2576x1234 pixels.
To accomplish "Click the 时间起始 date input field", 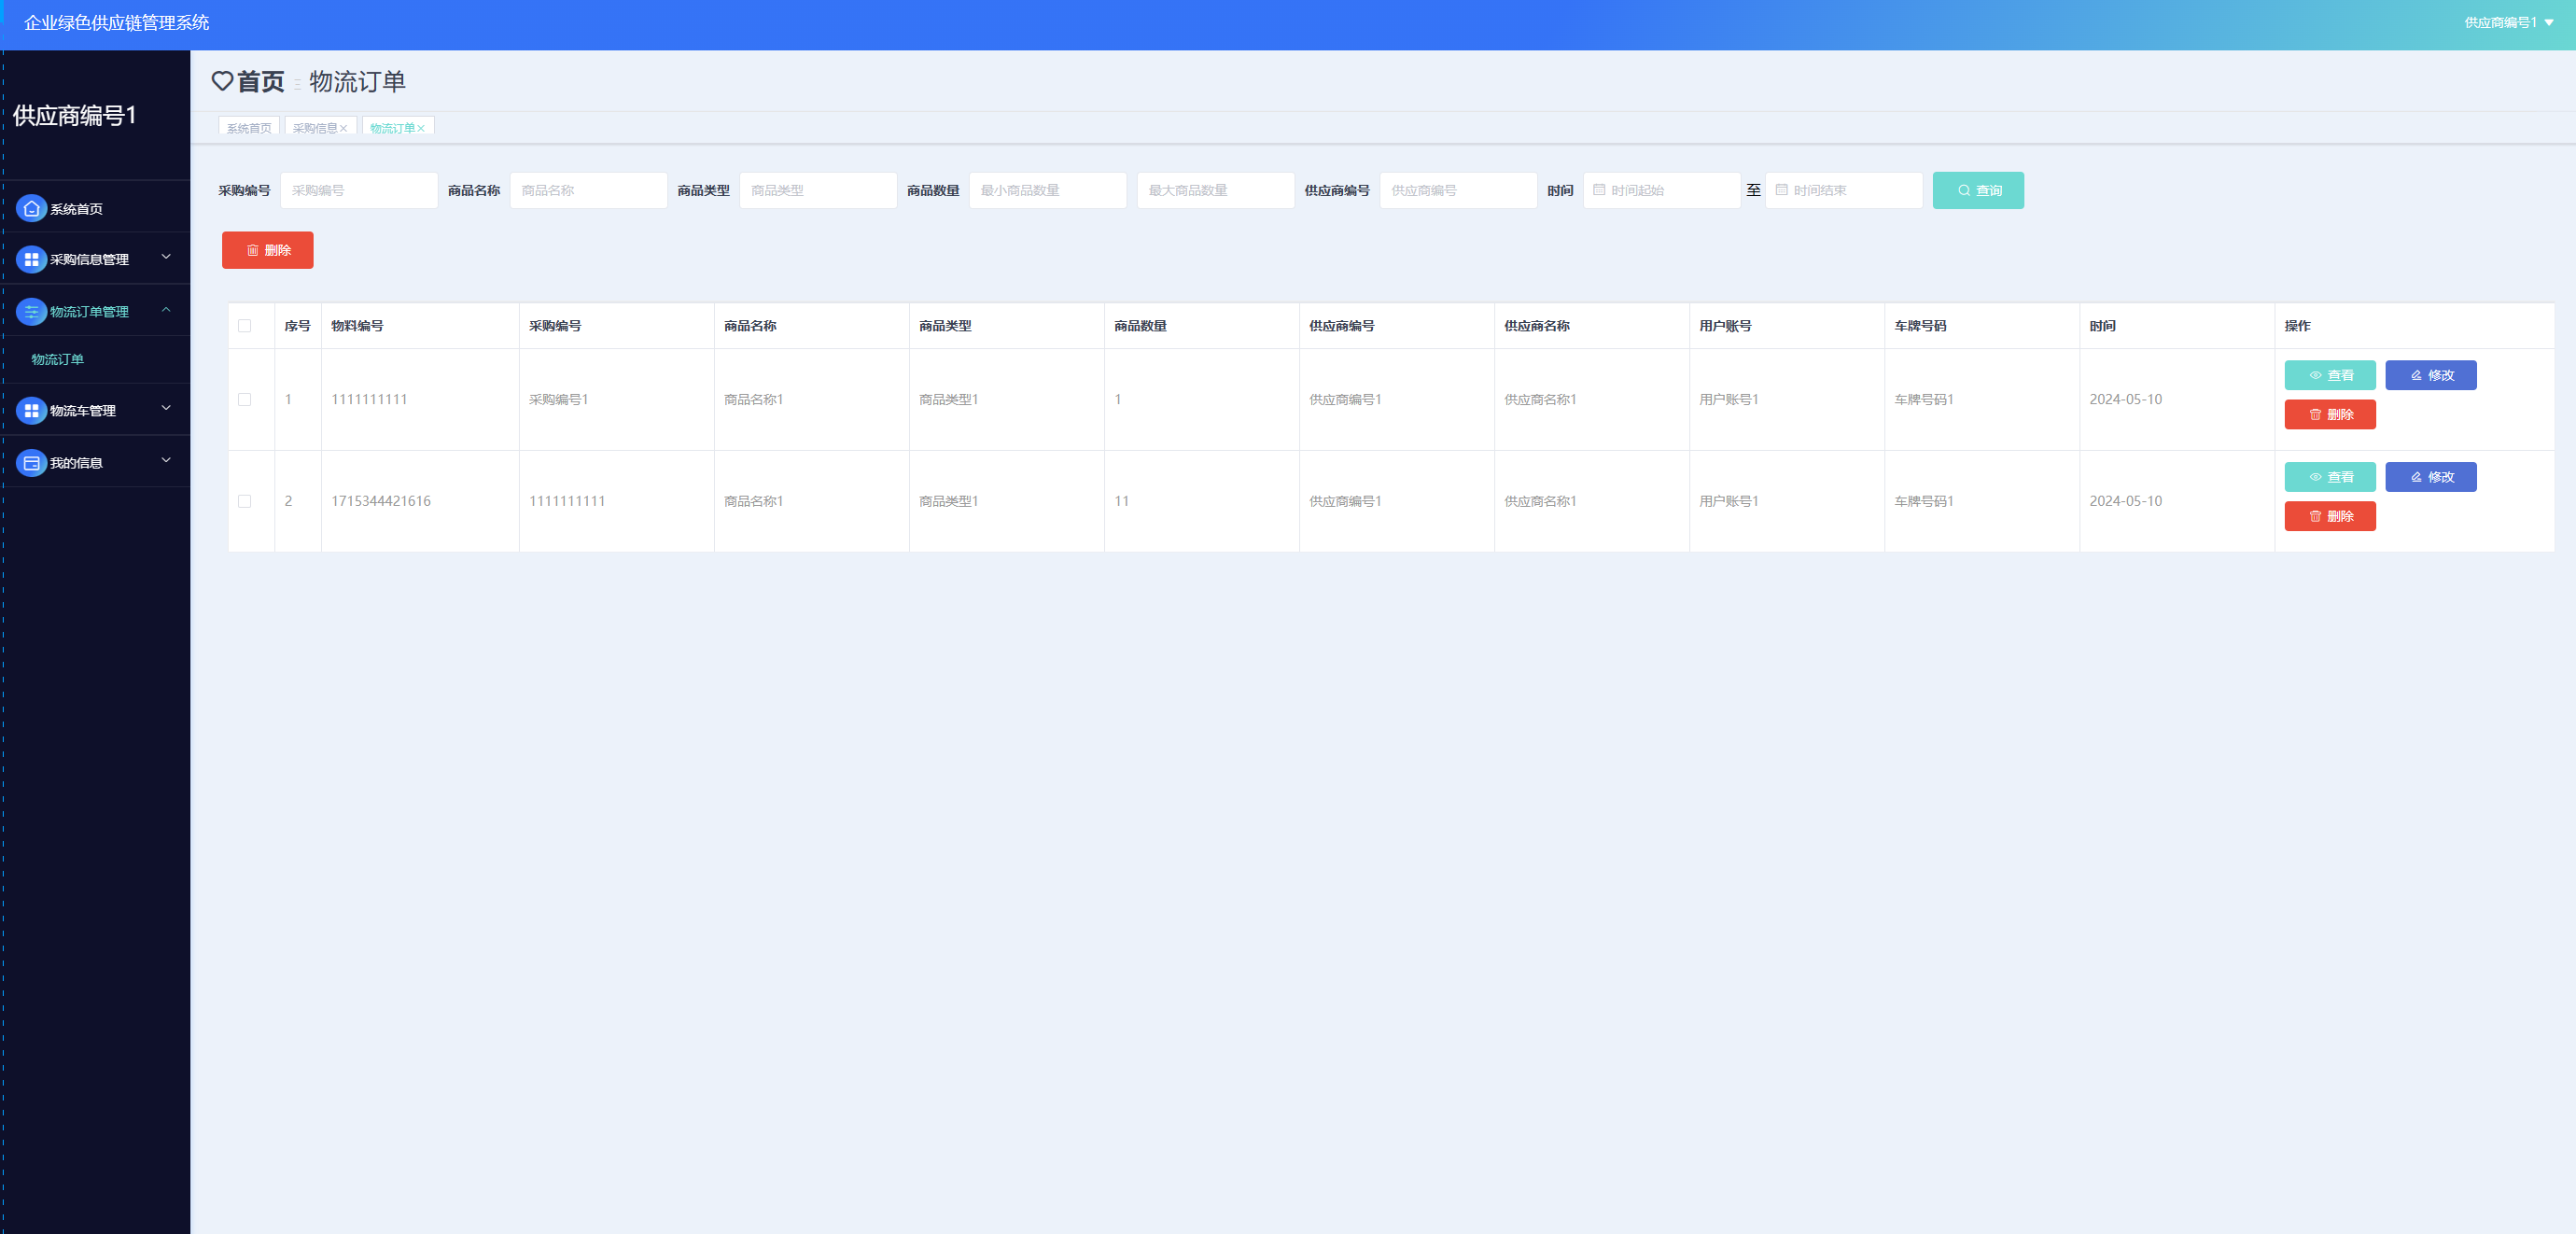I will 1661,191.
